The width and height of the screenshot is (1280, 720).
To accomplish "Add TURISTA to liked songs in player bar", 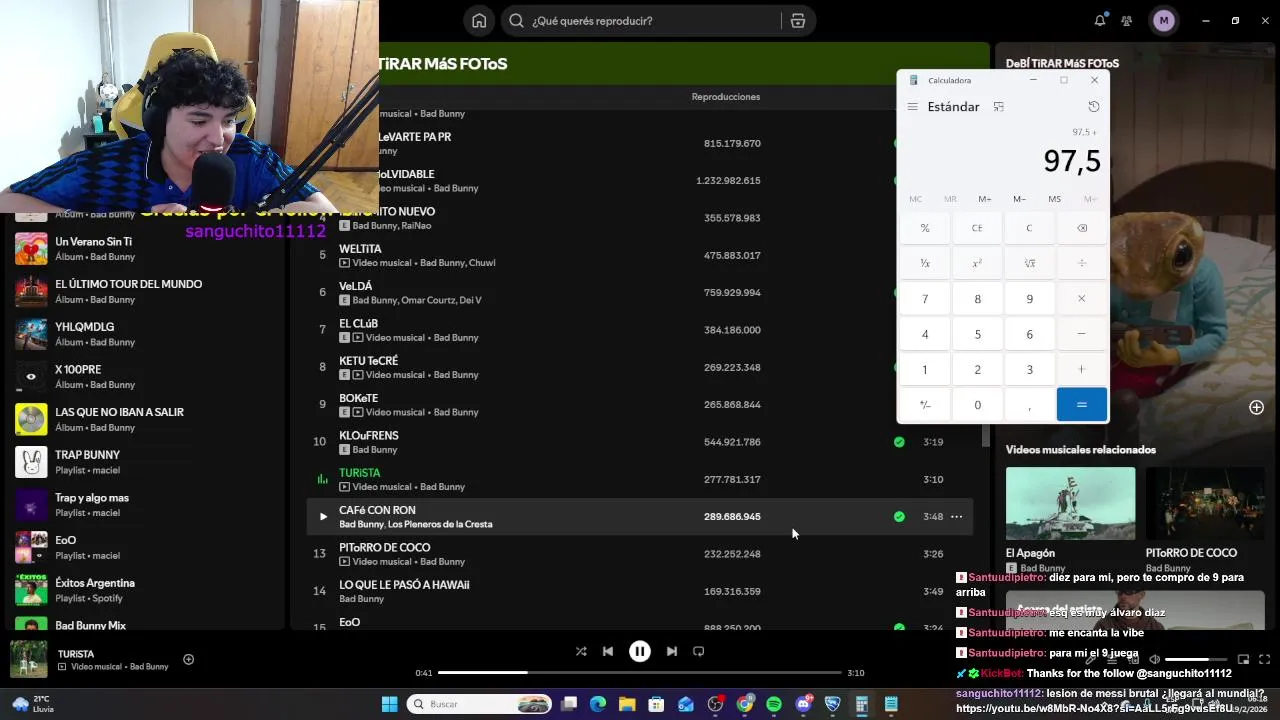I will point(188,659).
